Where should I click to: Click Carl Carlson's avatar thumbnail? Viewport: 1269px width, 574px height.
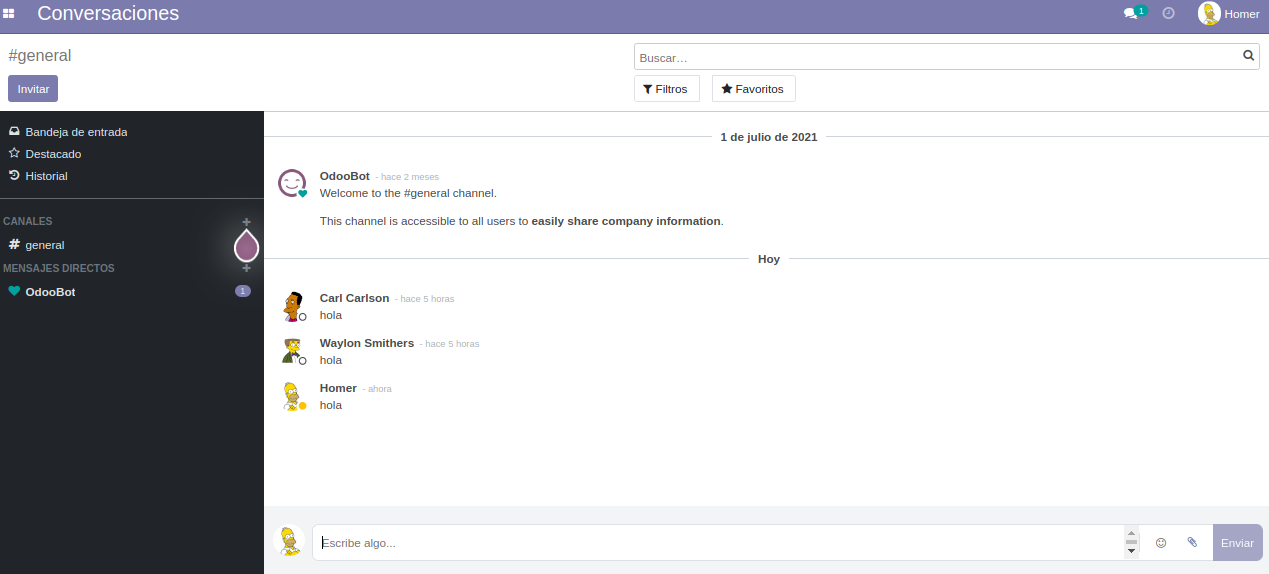[292, 305]
